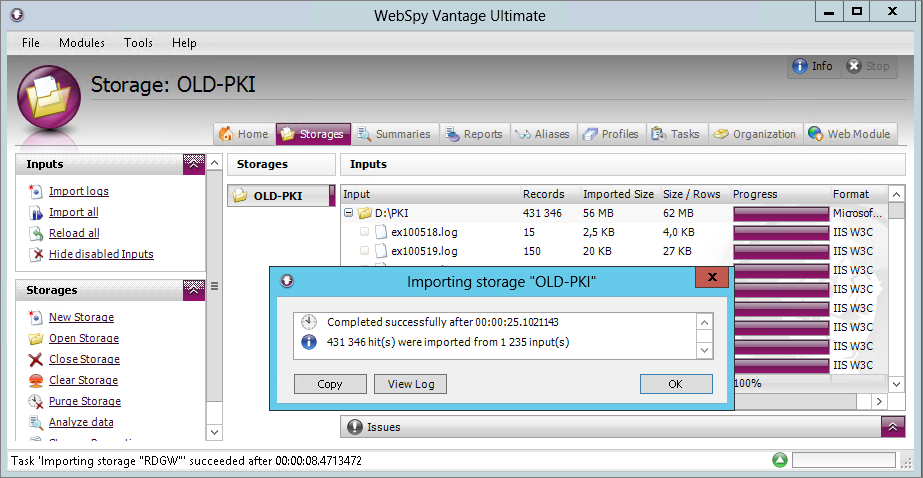Collapse the Storages side panel
This screenshot has height=478, width=923.
point(194,290)
